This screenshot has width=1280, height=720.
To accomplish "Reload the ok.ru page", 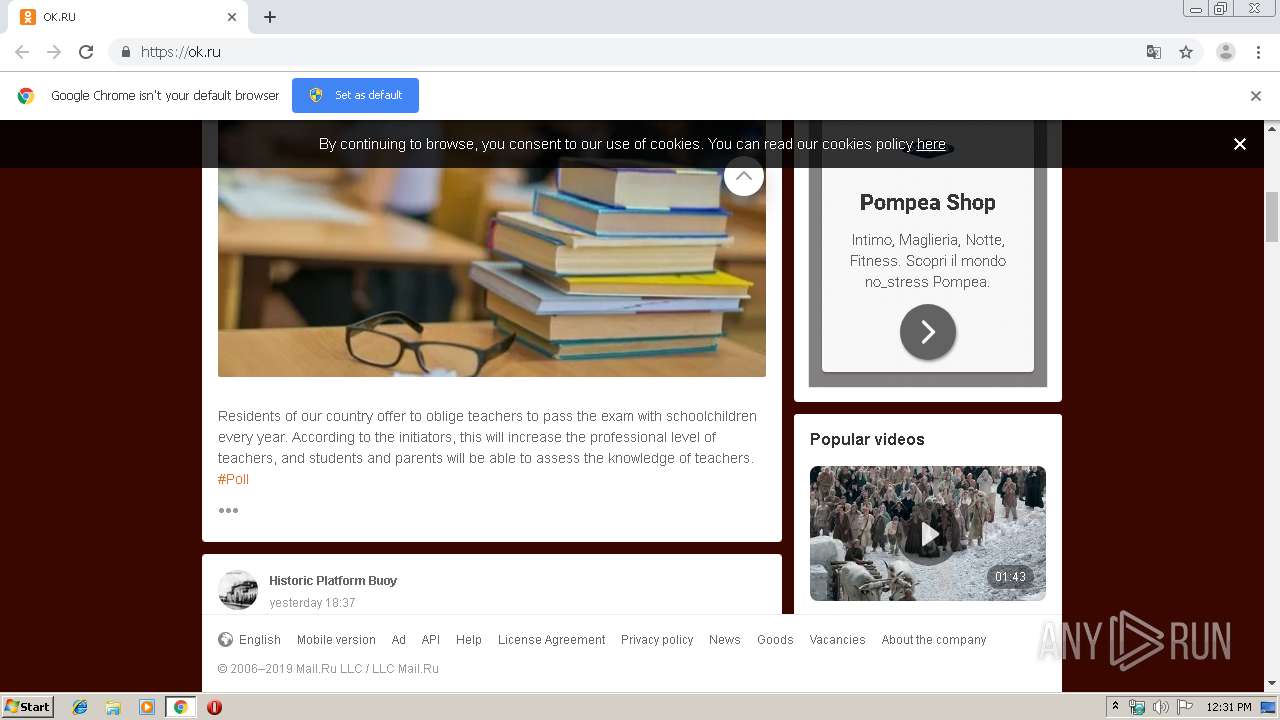I will pyautogui.click(x=86, y=52).
